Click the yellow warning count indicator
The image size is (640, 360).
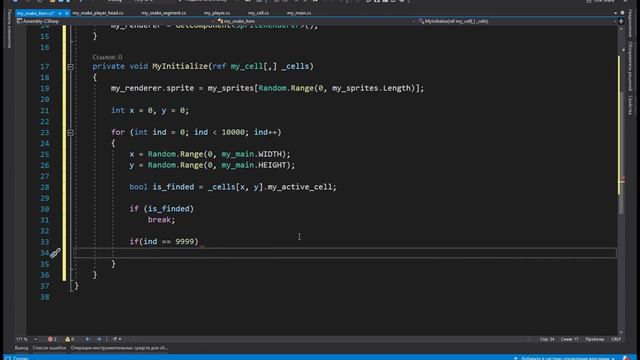tap(69, 339)
